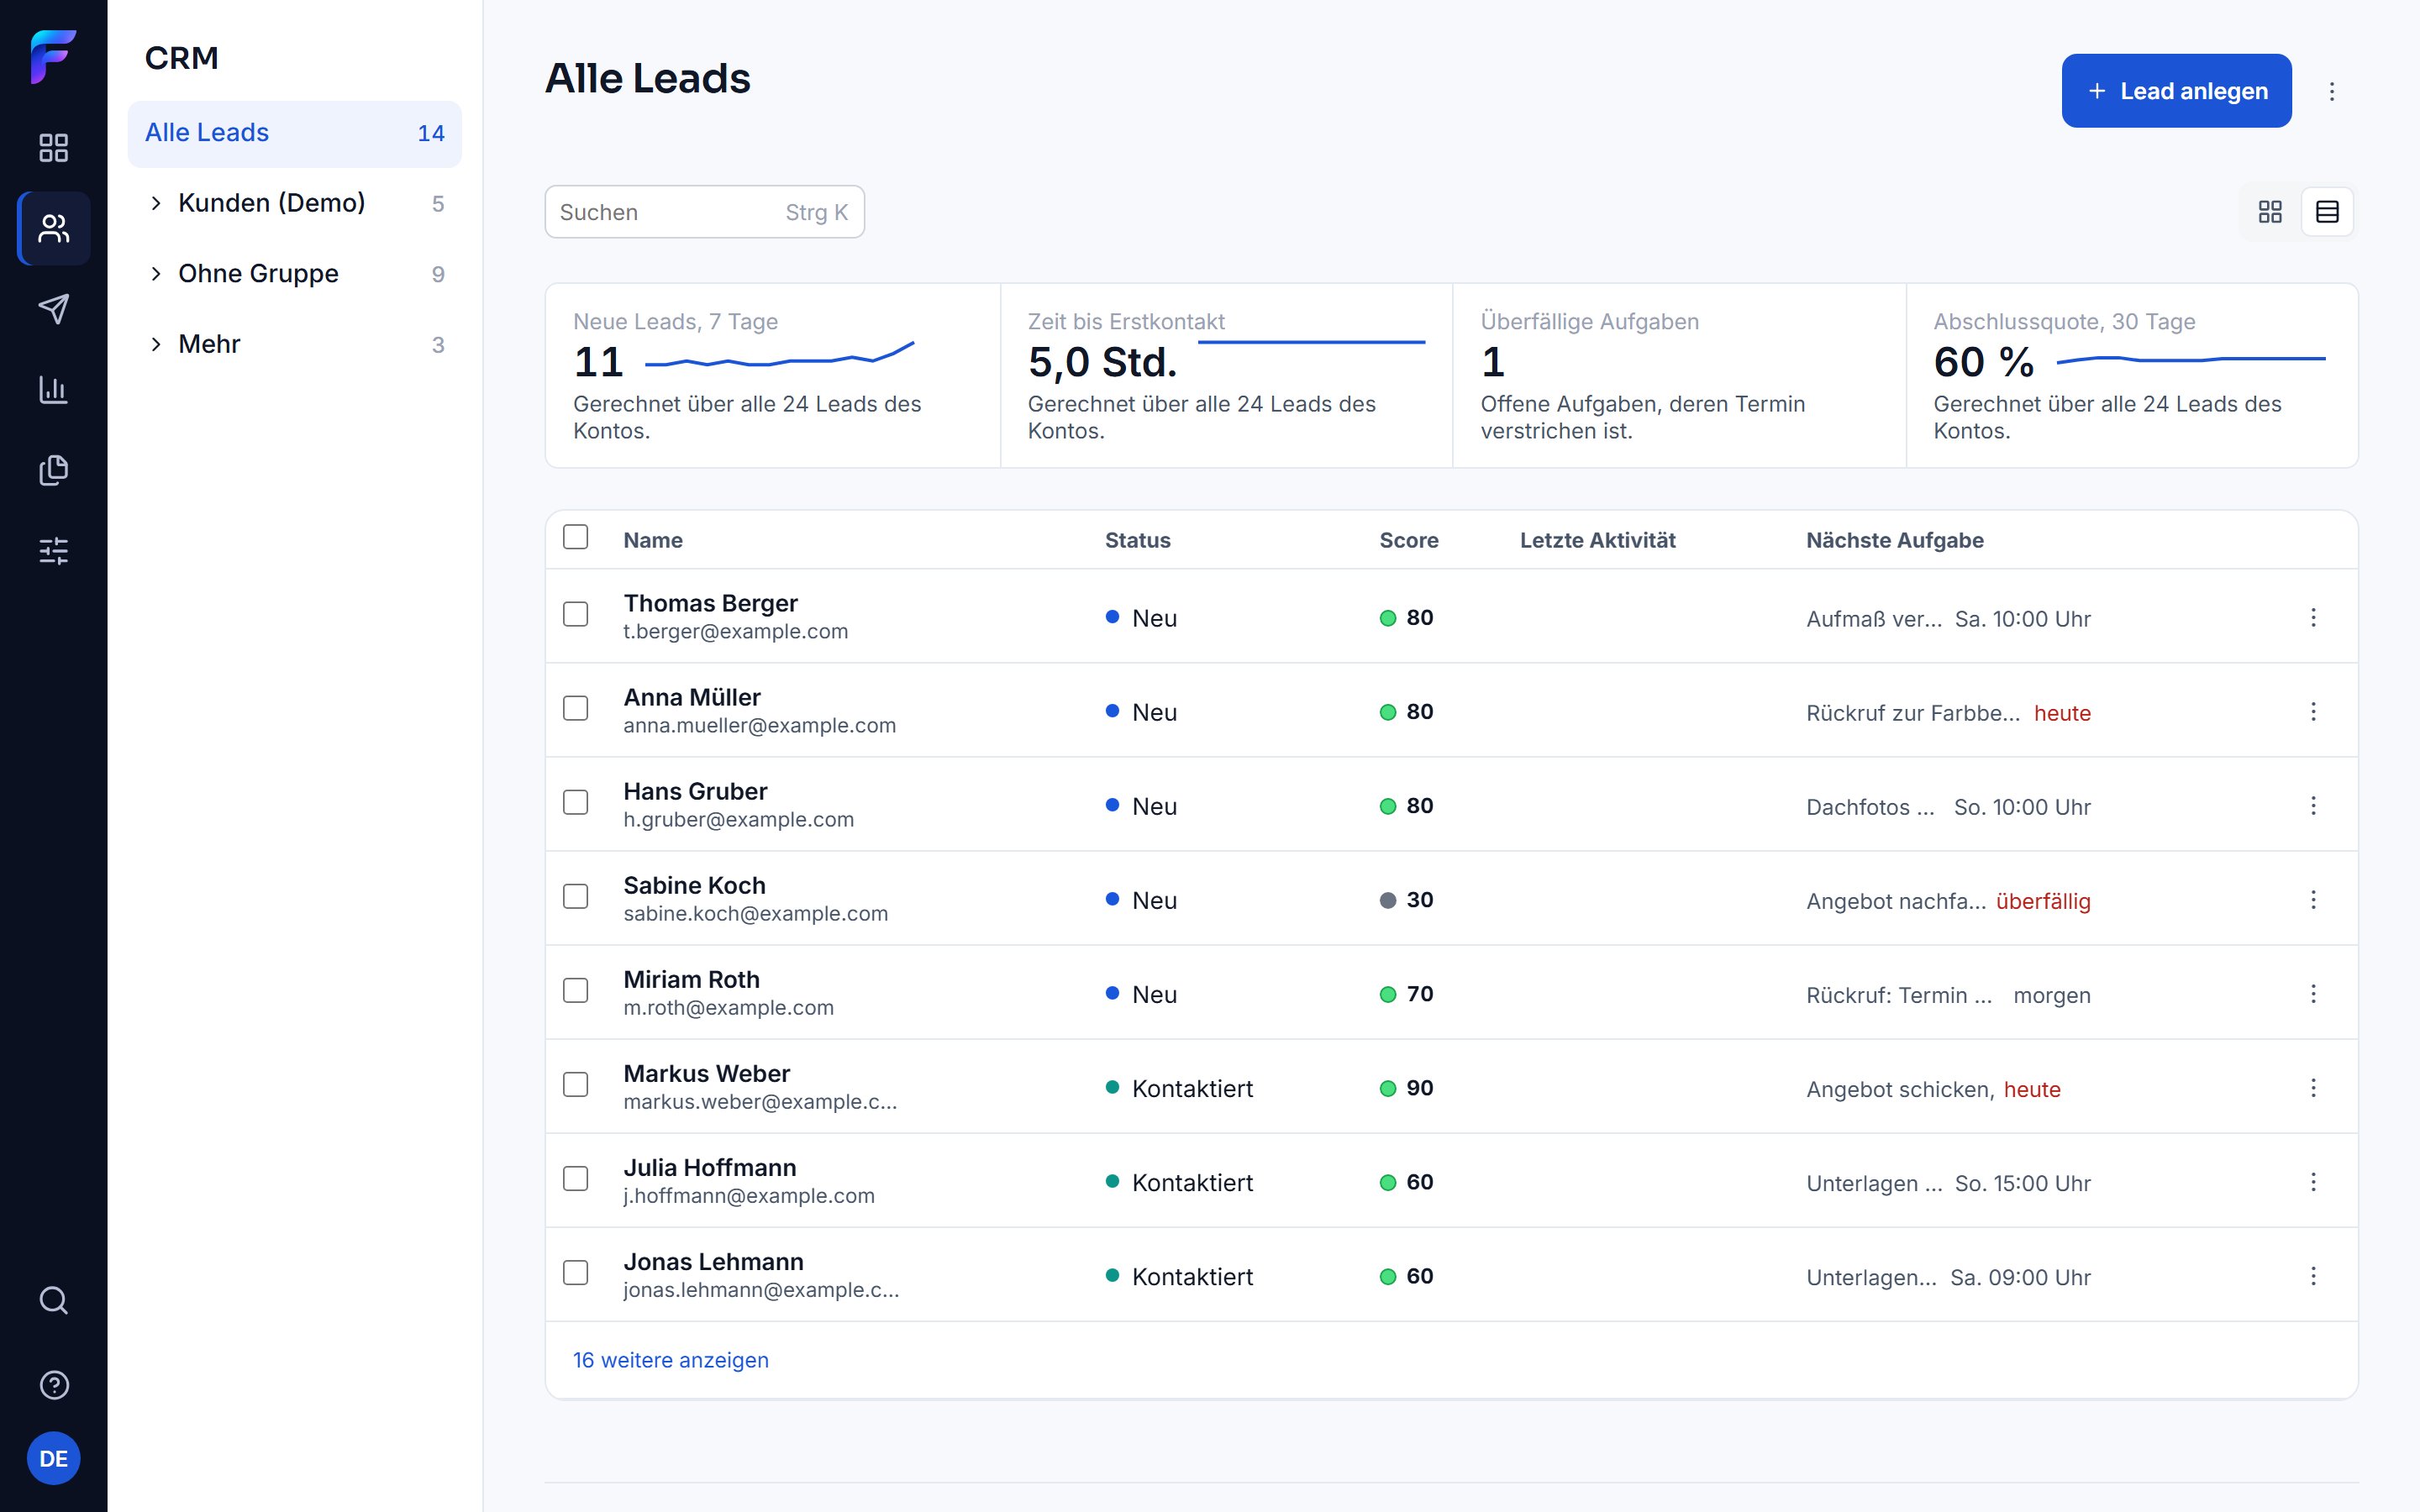The width and height of the screenshot is (2420, 1512).
Task: Open the help question mark icon
Action: point(53,1385)
